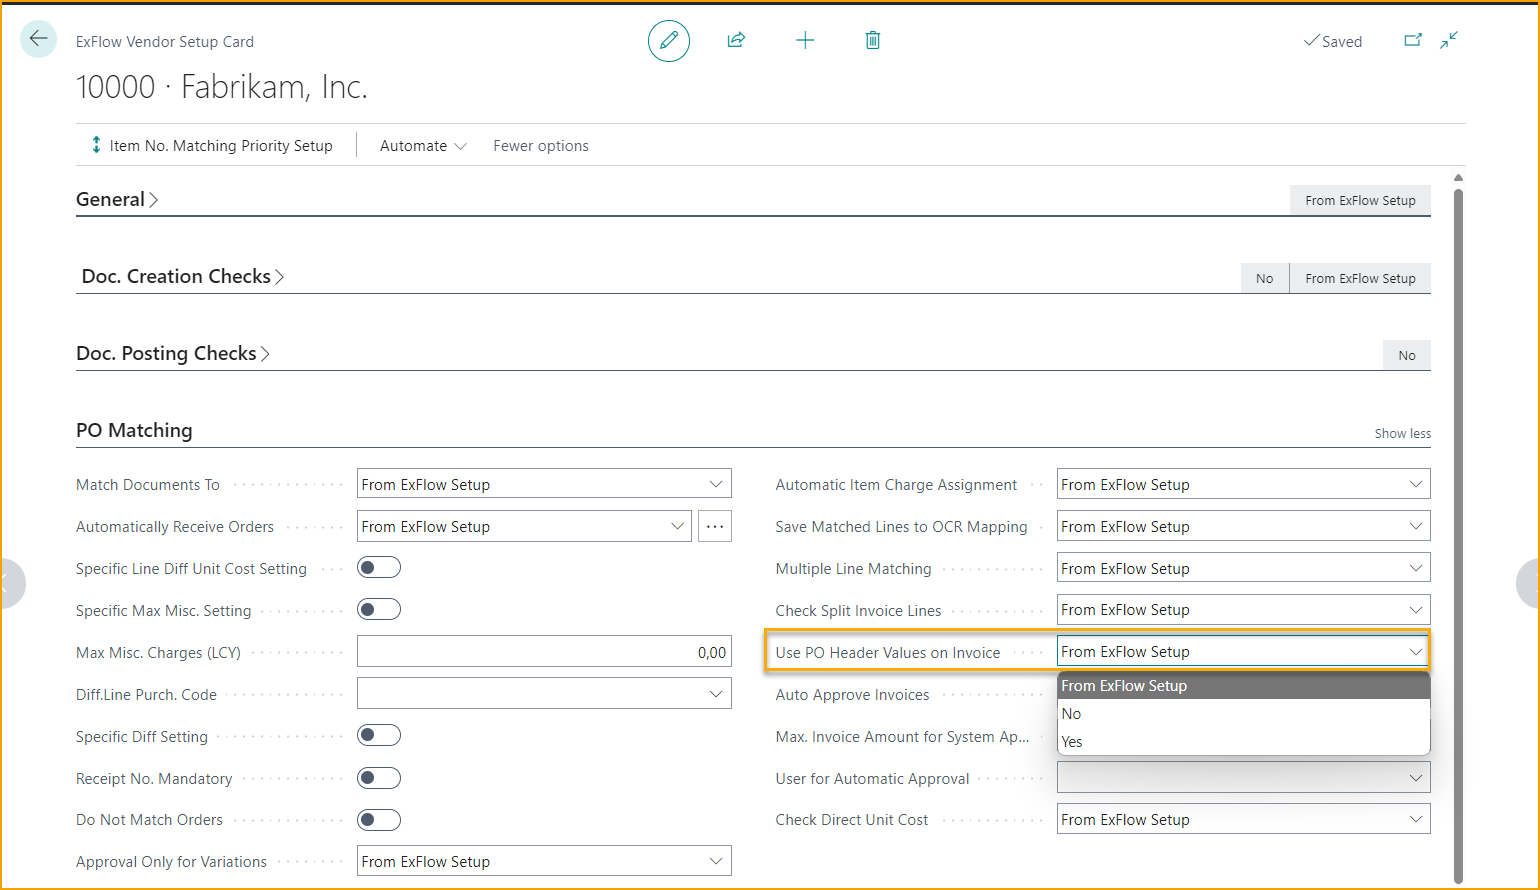Go back with the arrow button
Viewport: 1540px width, 890px height.
click(38, 39)
